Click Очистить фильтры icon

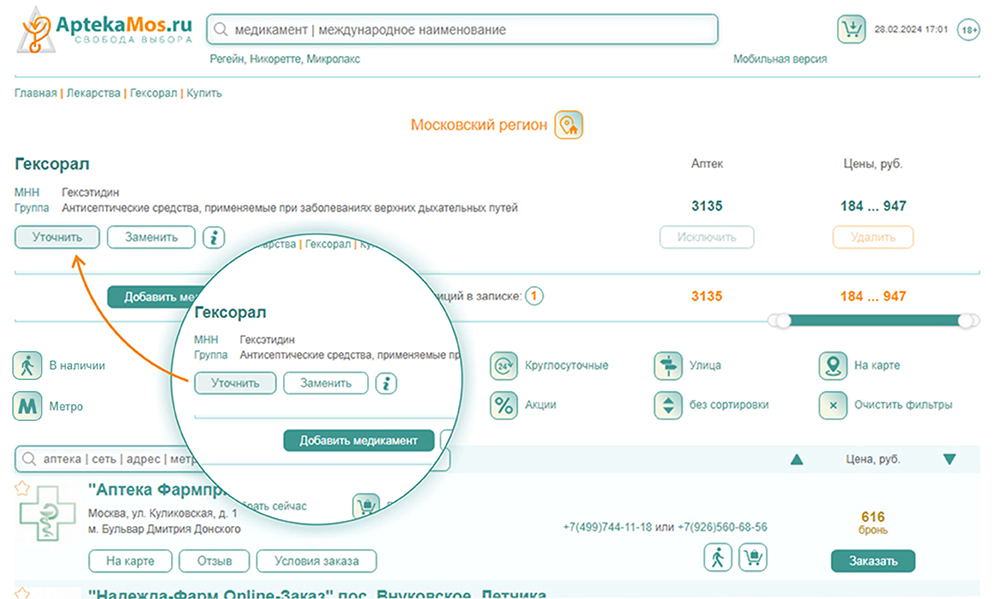pos(832,406)
